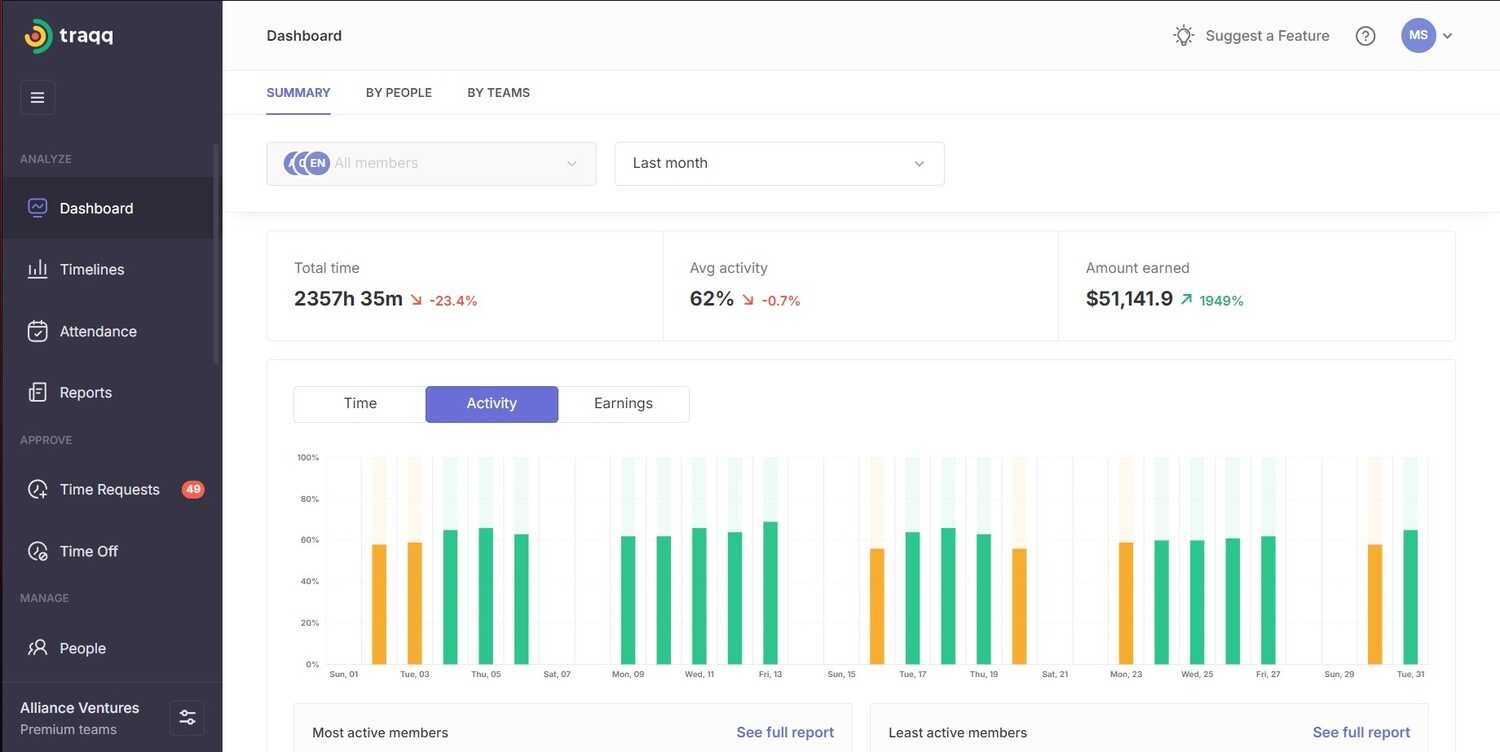Click the Suggest a Feature lightbulb
This screenshot has width=1500, height=752.
1182,34
